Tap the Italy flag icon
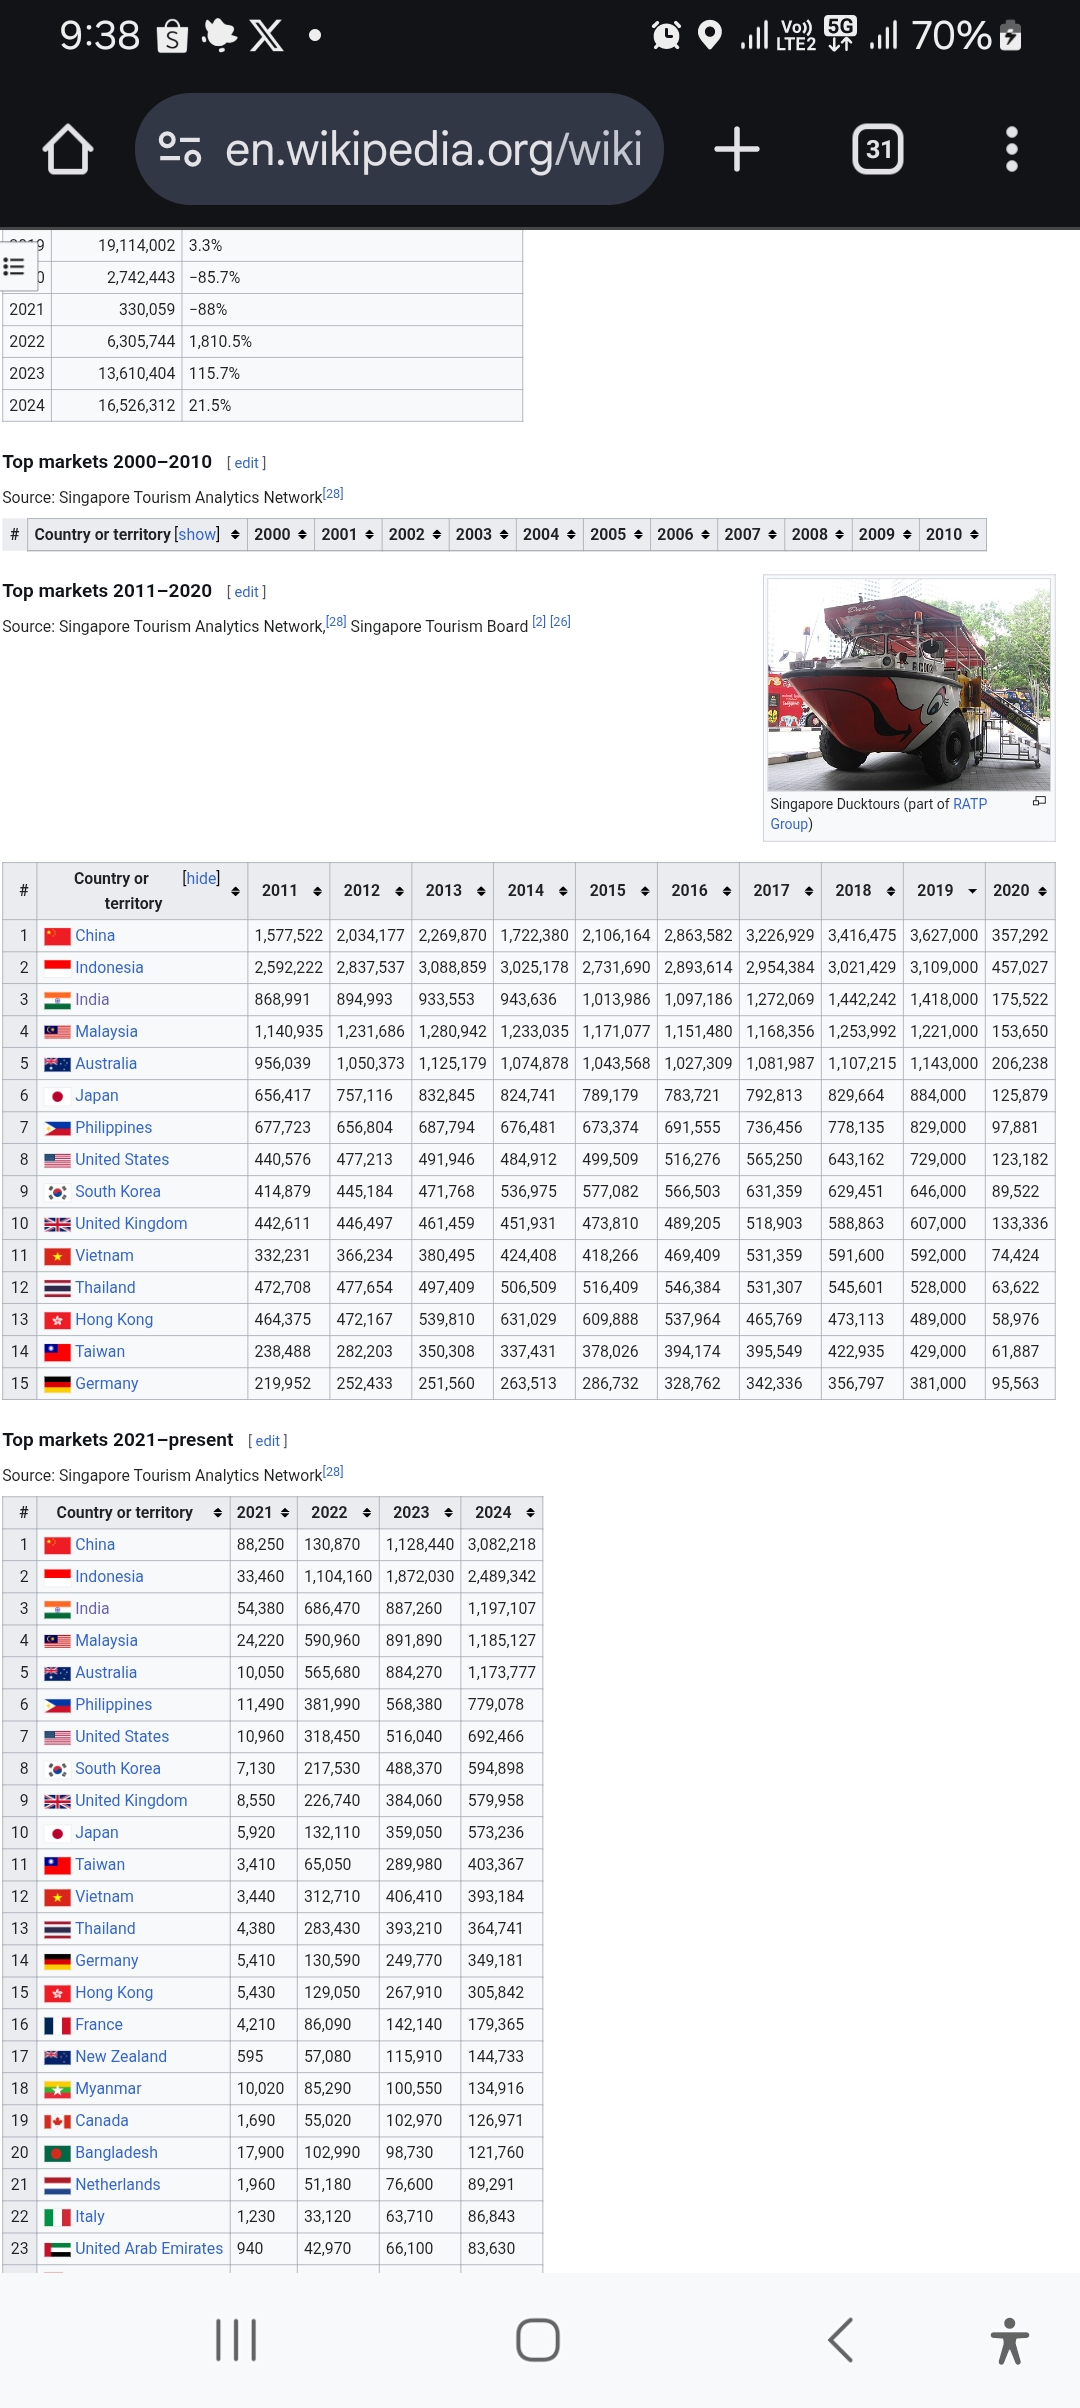 click(x=58, y=2217)
